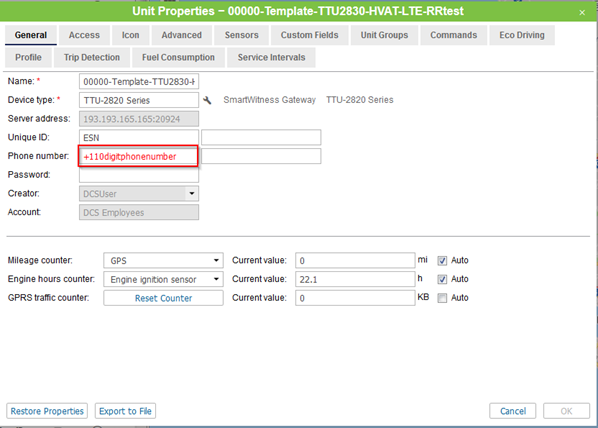Go to the Fuel Consumption tab
The image size is (598, 428).
(178, 58)
